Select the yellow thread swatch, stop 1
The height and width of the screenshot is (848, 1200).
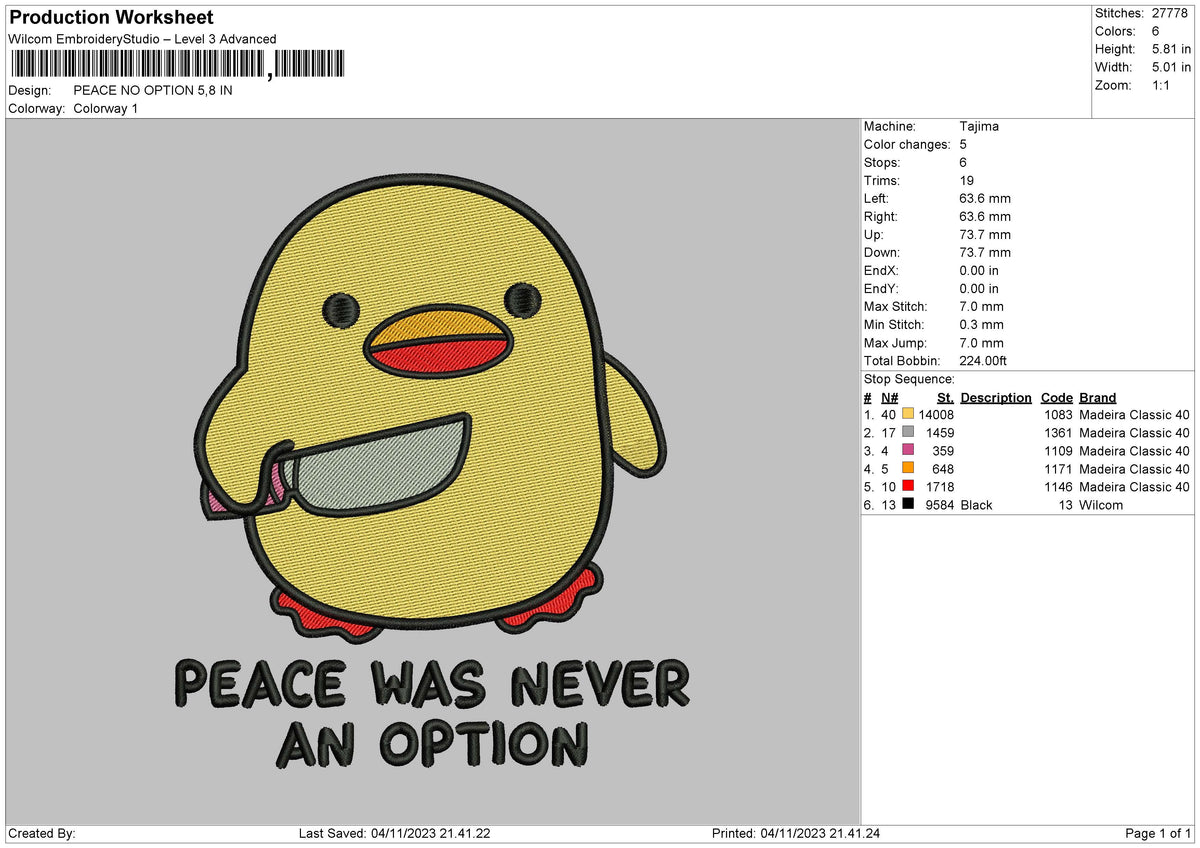click(908, 415)
